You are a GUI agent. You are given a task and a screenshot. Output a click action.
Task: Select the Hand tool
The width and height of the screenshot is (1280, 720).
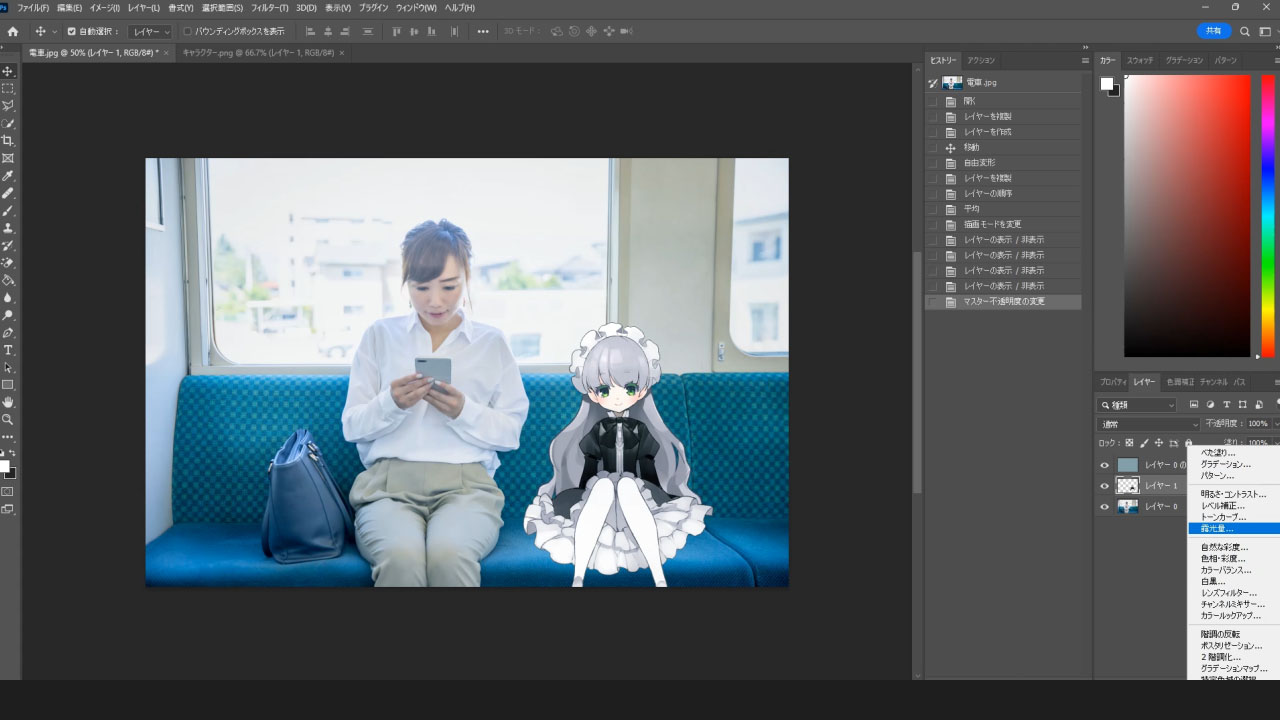pyautogui.click(x=8, y=402)
